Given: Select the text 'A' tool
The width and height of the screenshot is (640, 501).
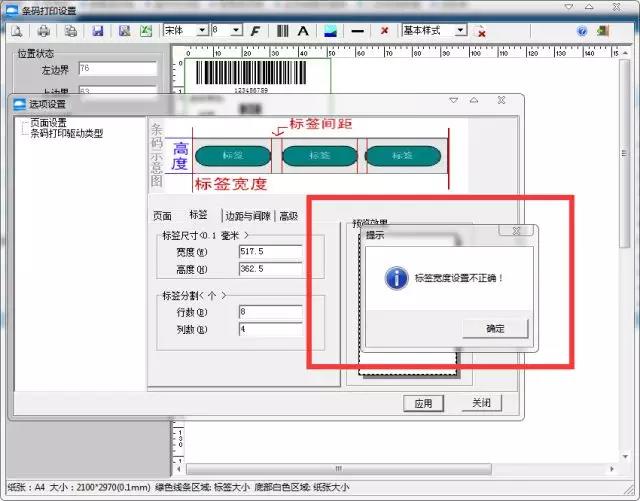Looking at the screenshot, I should (x=303, y=31).
